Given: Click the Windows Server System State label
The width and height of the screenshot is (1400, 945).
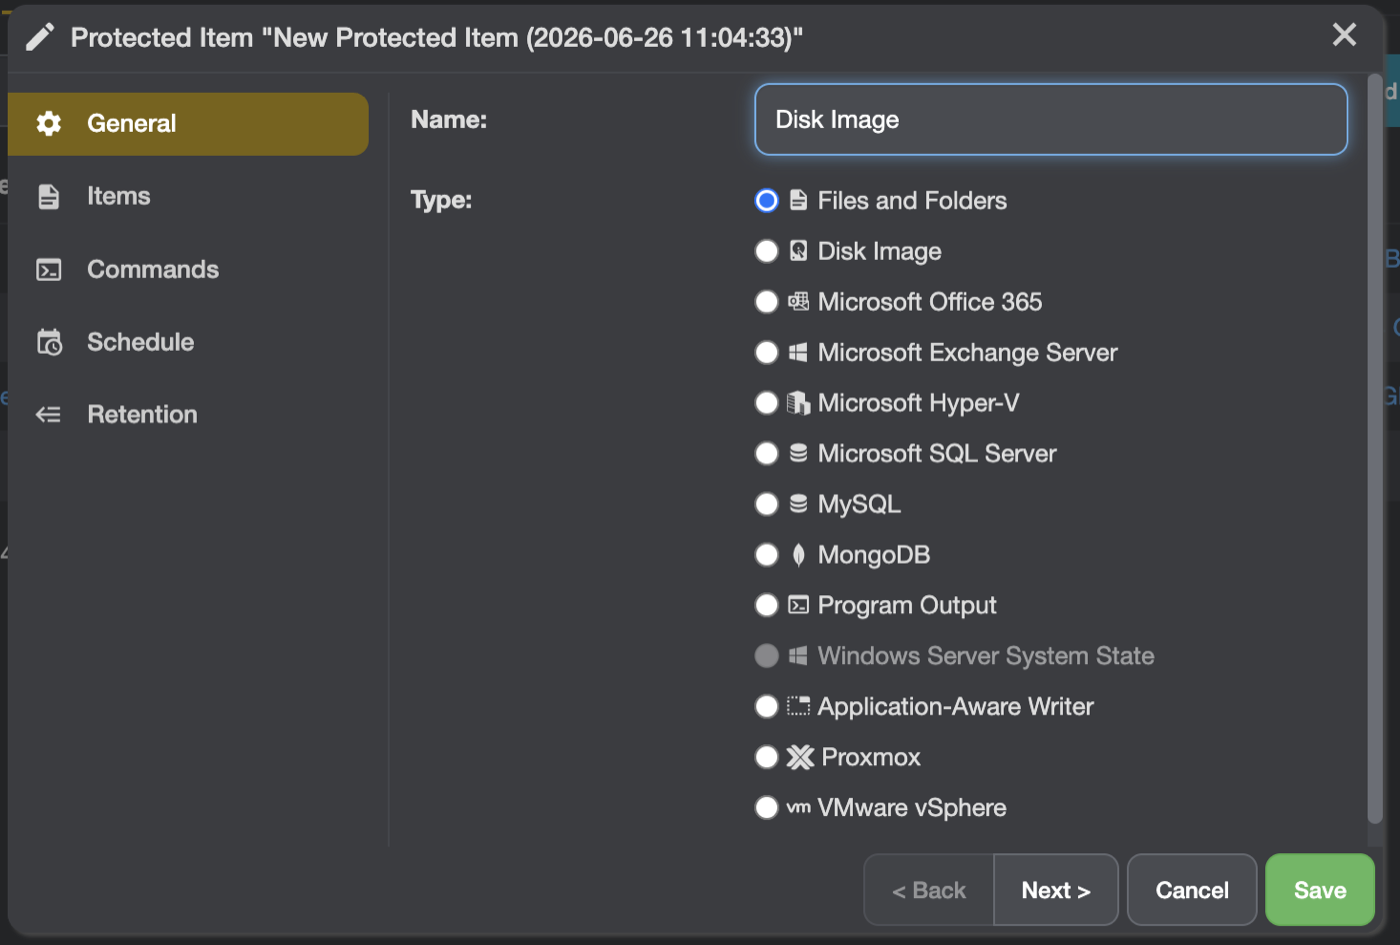Looking at the screenshot, I should tap(986, 656).
